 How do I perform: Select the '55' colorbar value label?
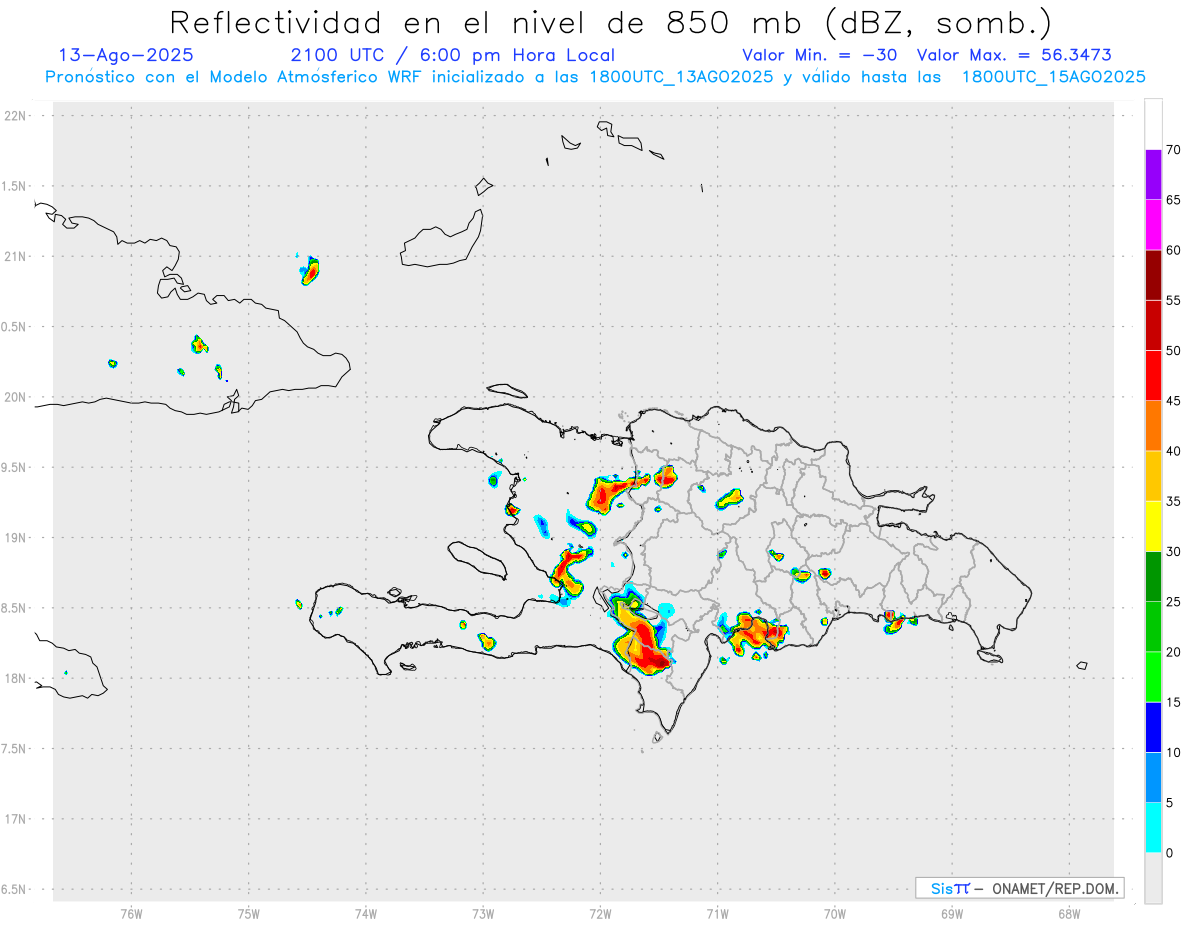point(1173,300)
